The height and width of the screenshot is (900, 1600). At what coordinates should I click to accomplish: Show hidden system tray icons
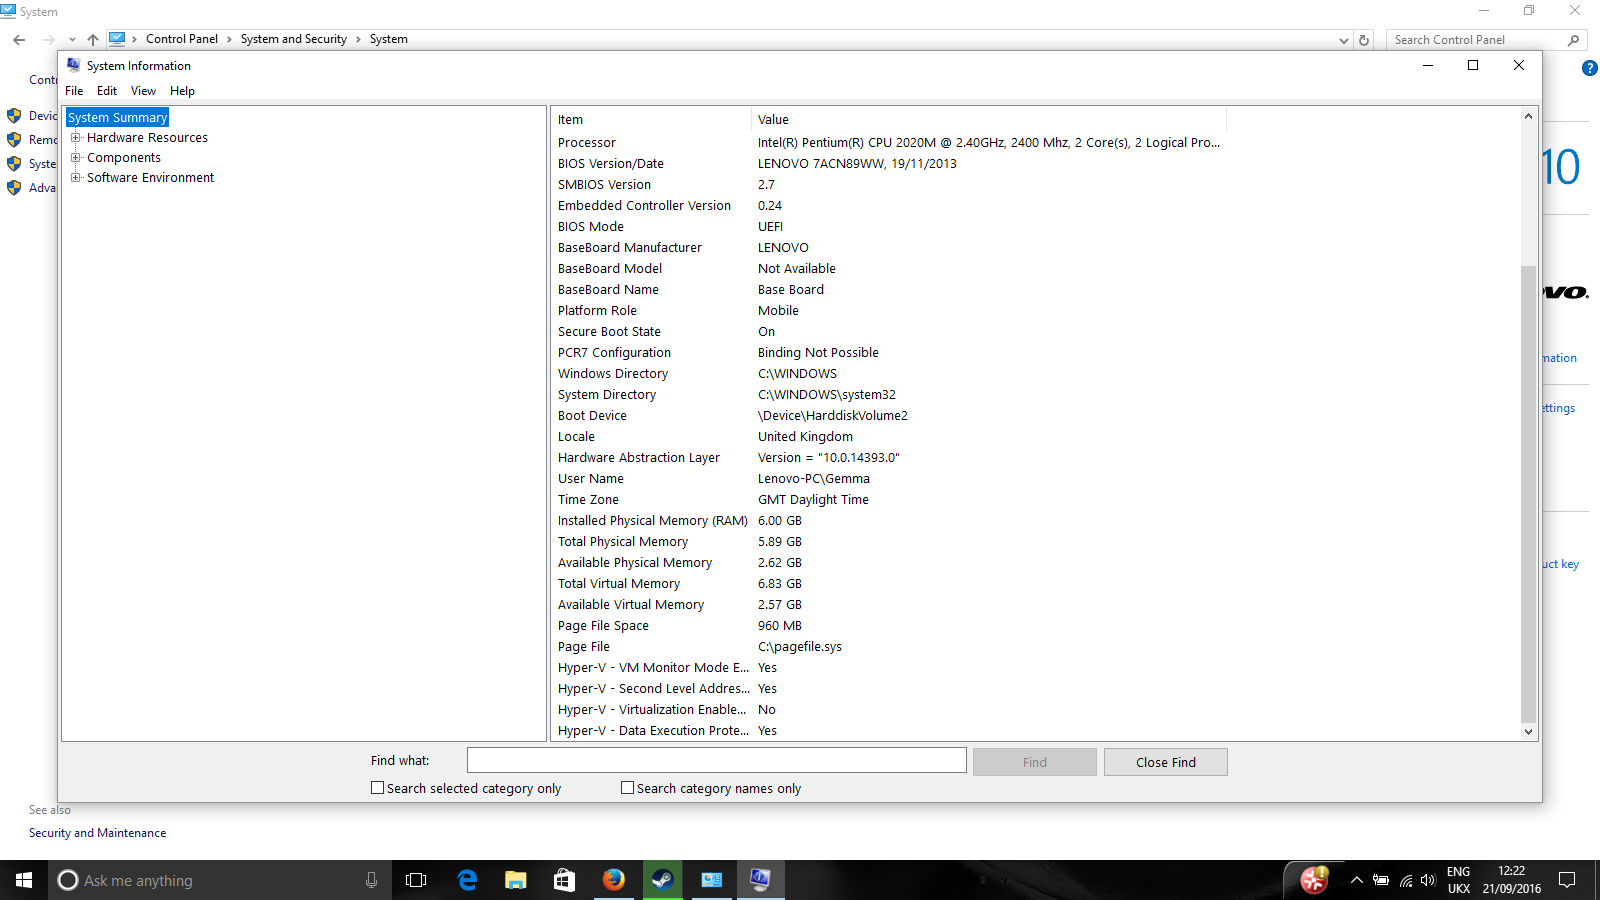click(x=1356, y=881)
